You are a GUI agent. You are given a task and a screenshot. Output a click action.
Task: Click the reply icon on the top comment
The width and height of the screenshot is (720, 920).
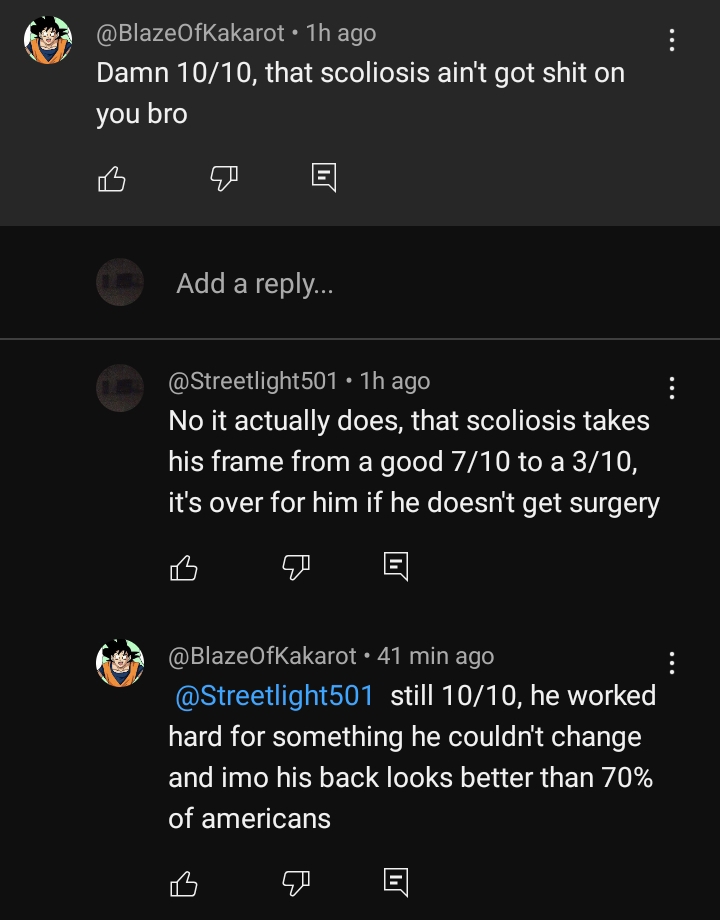[323, 177]
